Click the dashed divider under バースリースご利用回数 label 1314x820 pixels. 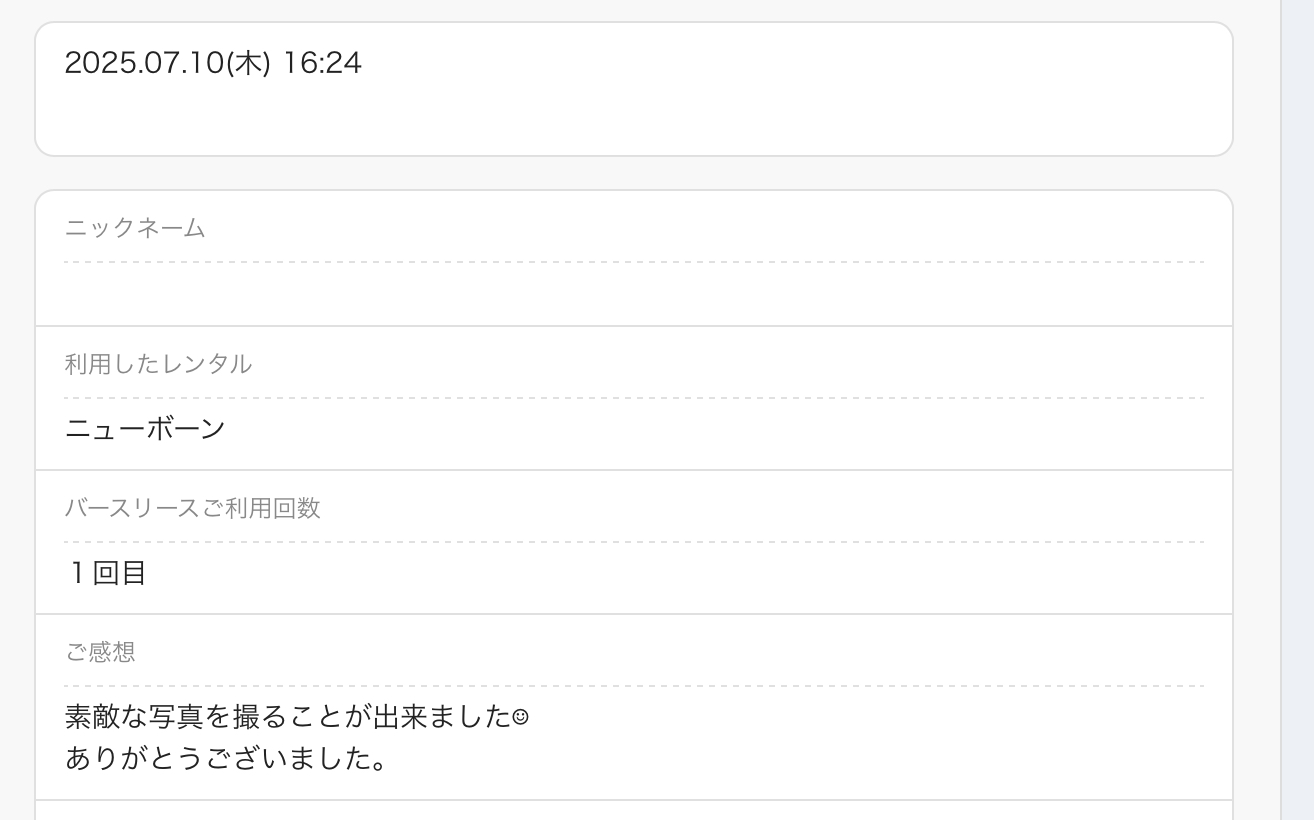pyautogui.click(x=634, y=542)
